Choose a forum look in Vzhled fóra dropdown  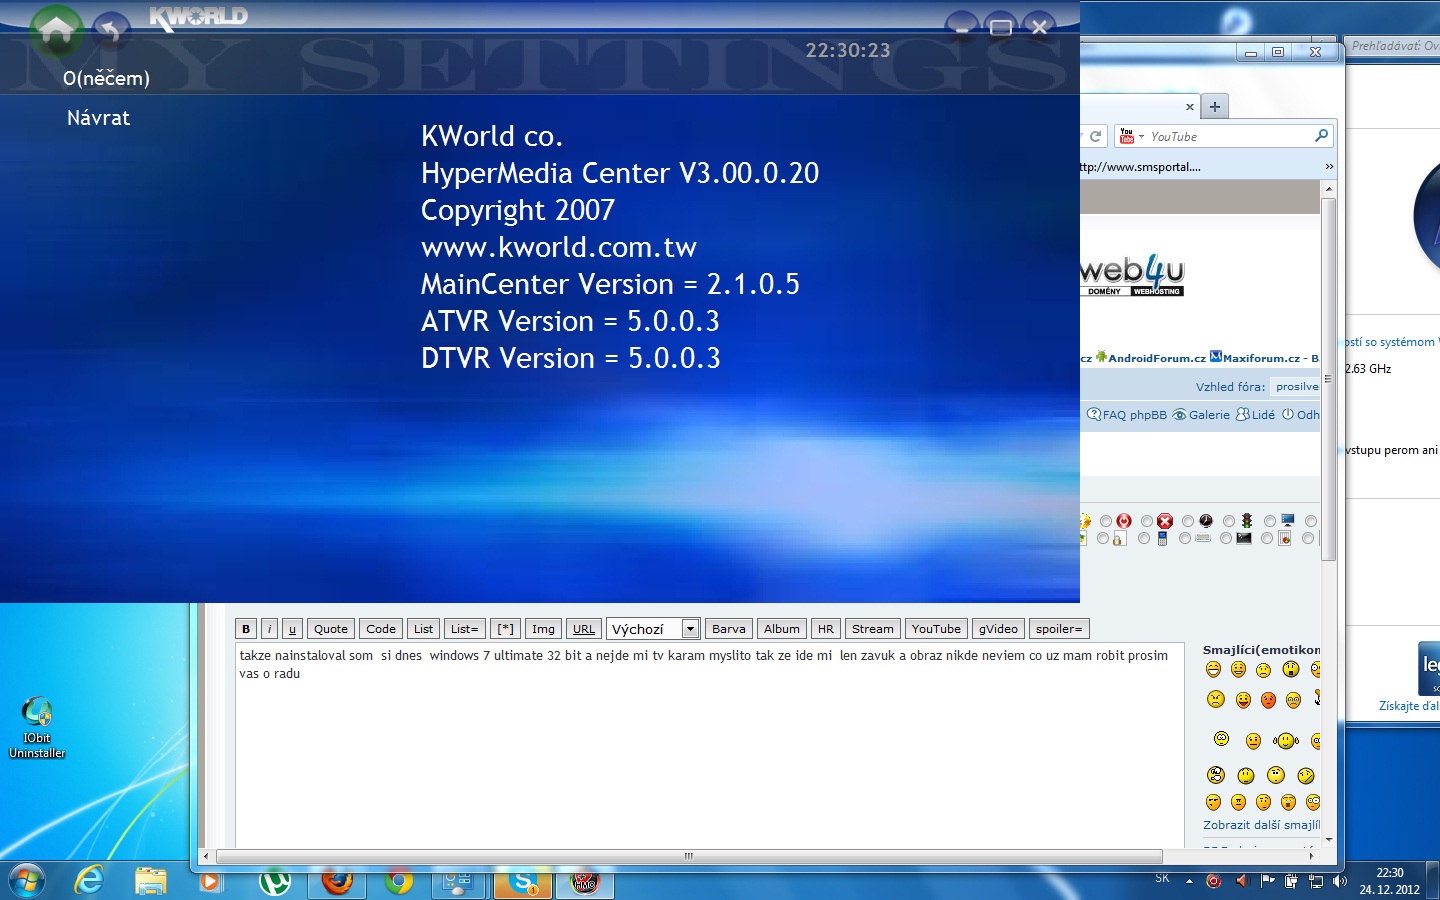coord(1296,387)
